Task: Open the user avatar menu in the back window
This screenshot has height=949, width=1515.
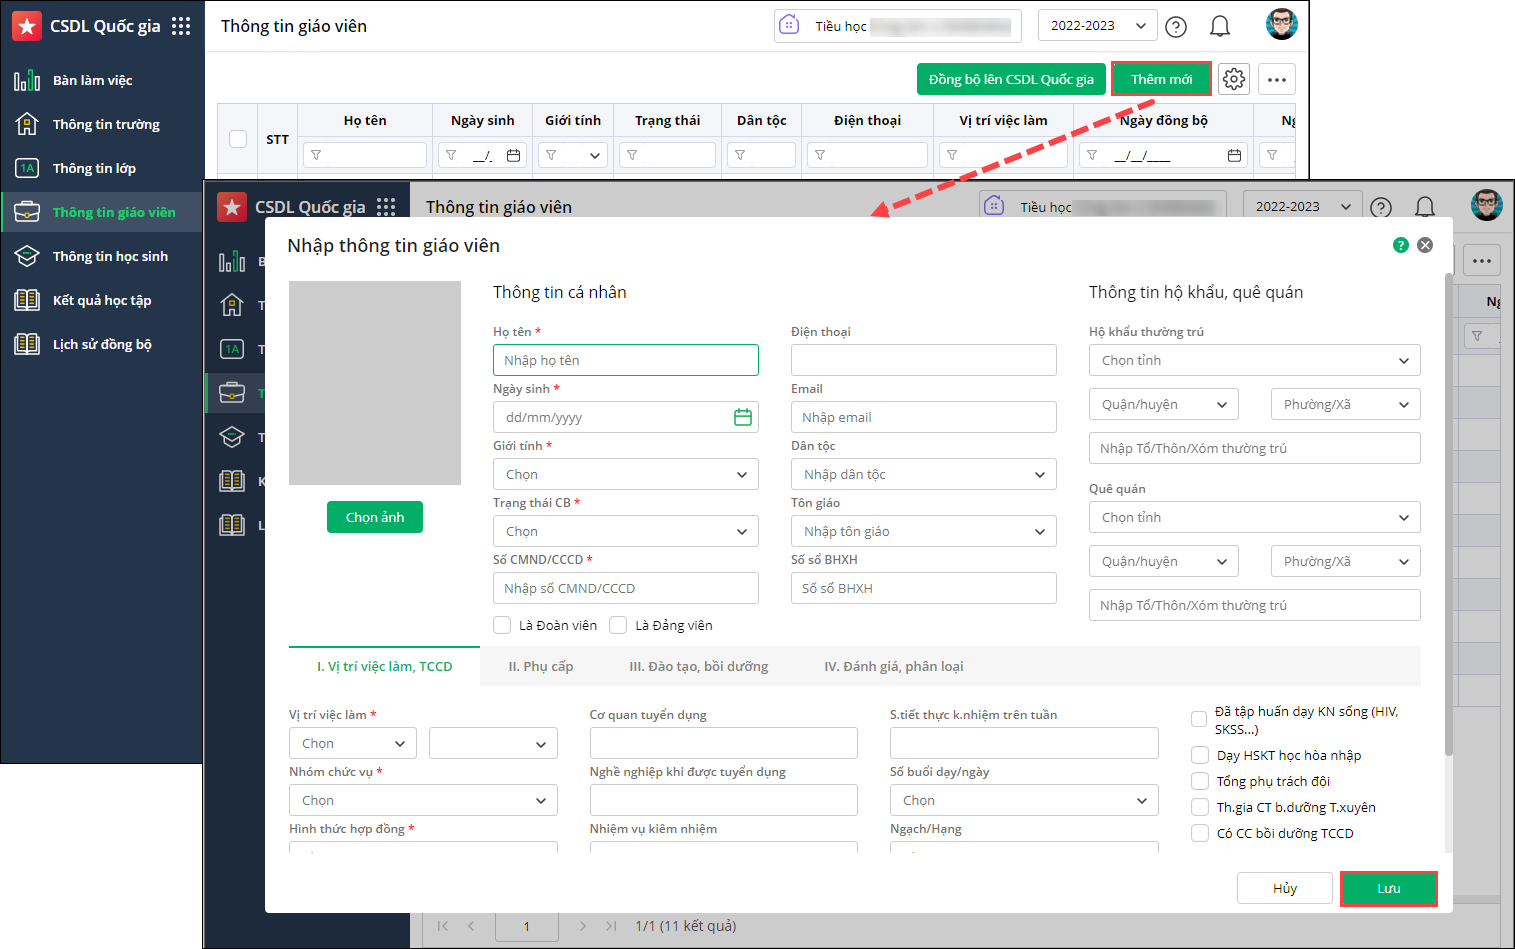Action: 1281,25
